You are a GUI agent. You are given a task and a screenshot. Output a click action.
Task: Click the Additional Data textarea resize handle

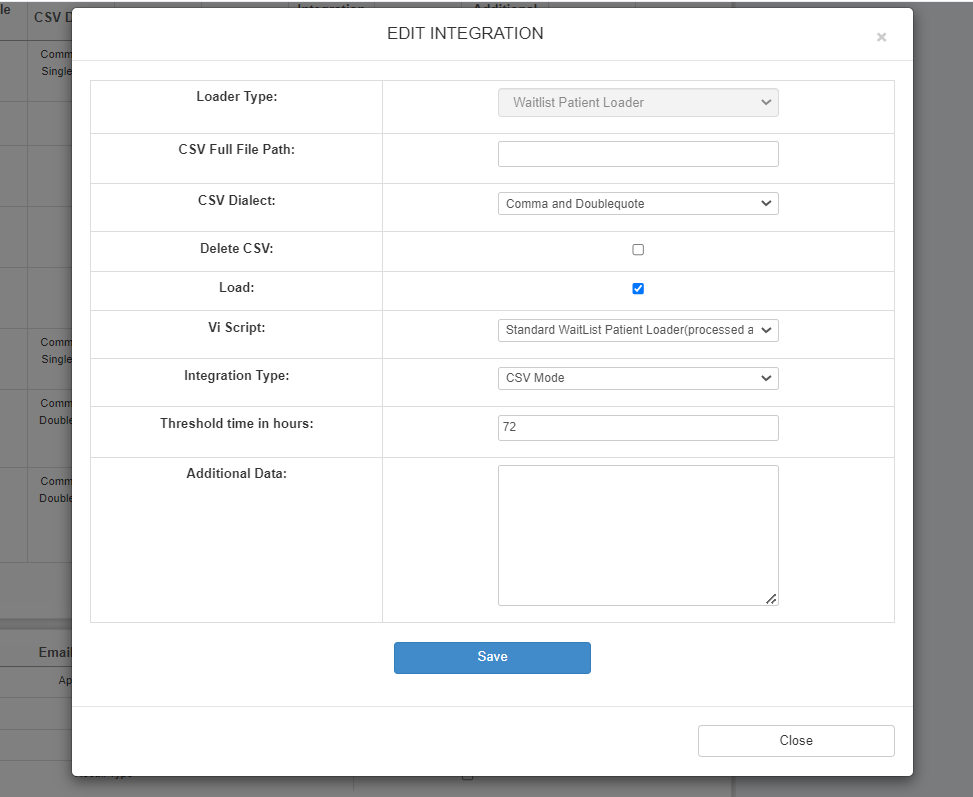771,598
